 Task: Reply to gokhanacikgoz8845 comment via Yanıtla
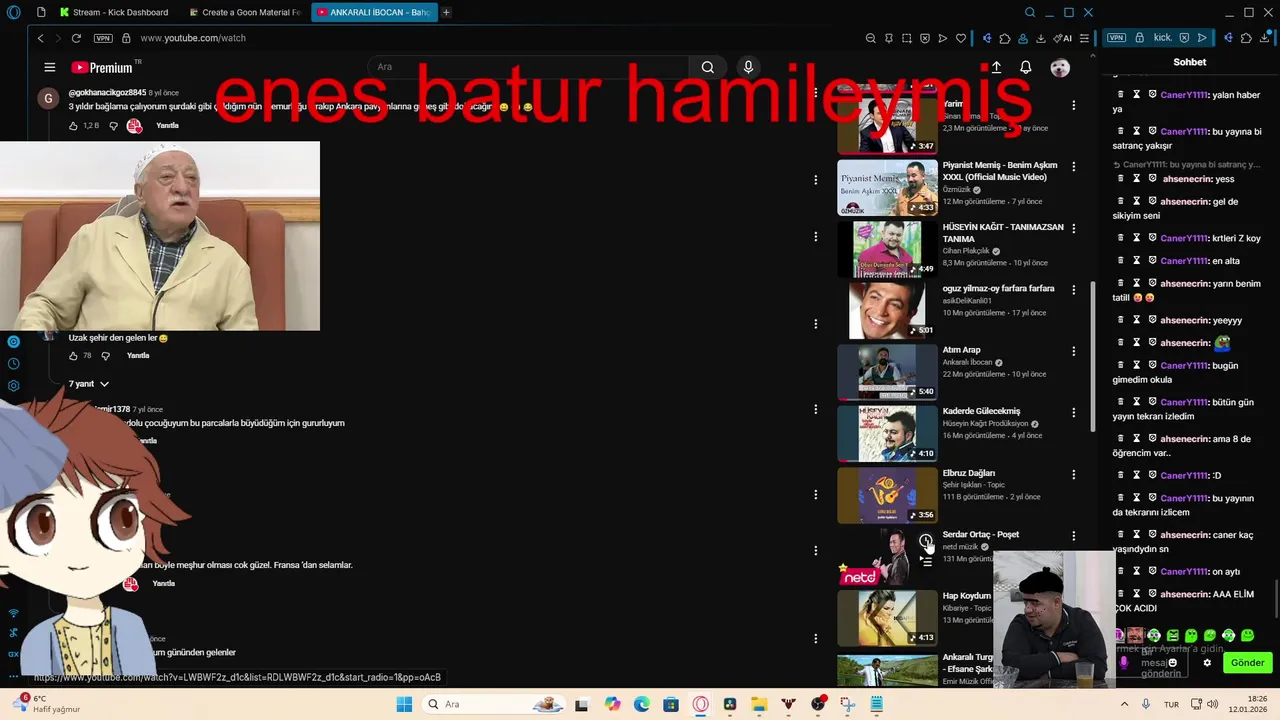coord(167,126)
